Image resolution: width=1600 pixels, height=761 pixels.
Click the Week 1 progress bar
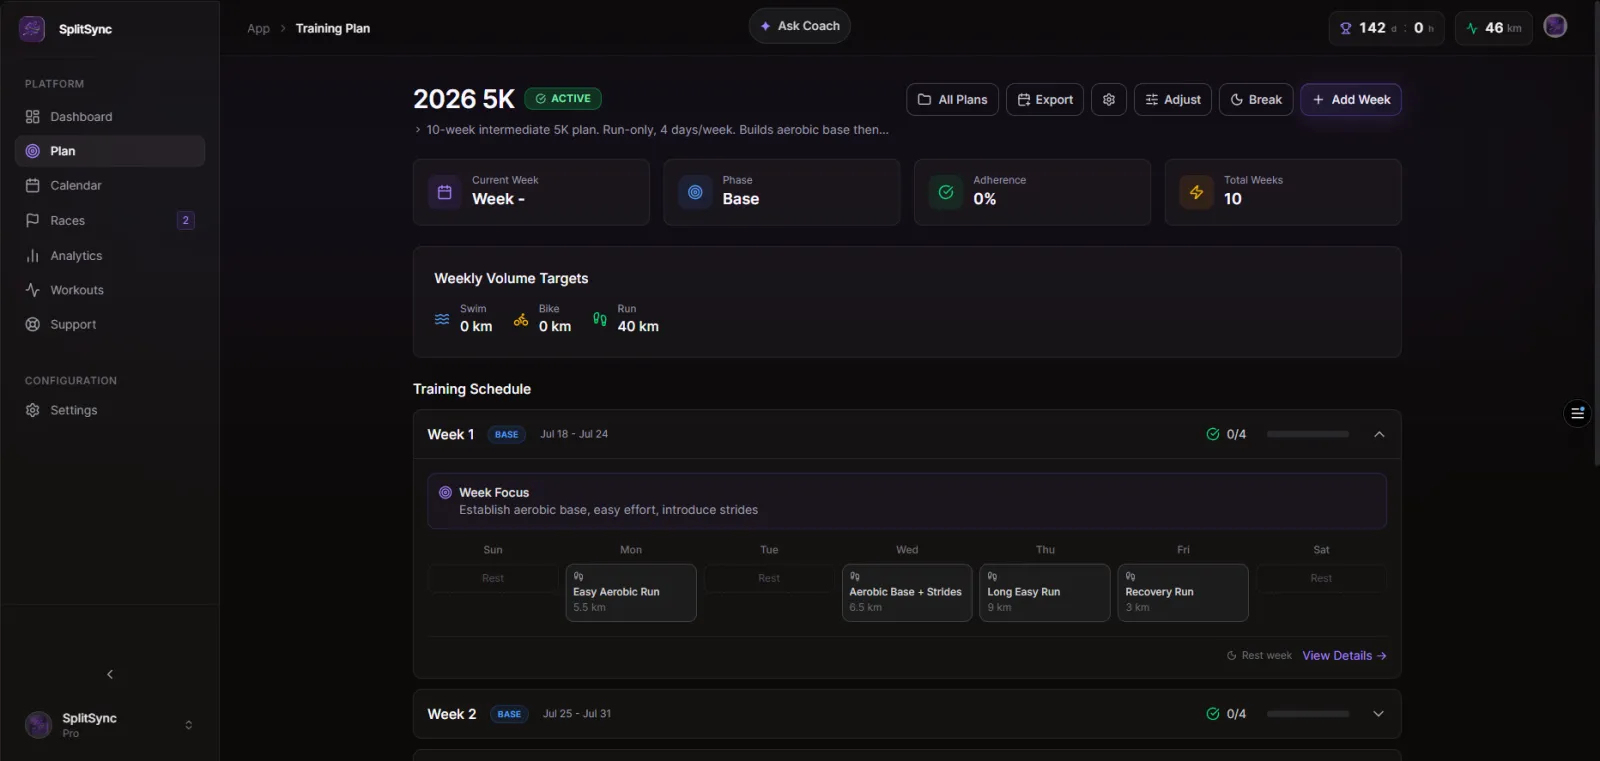coord(1308,434)
